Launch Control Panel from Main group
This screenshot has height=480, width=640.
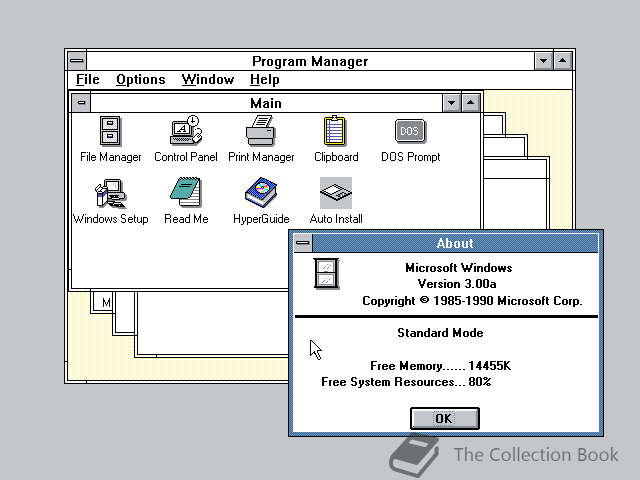pos(186,131)
